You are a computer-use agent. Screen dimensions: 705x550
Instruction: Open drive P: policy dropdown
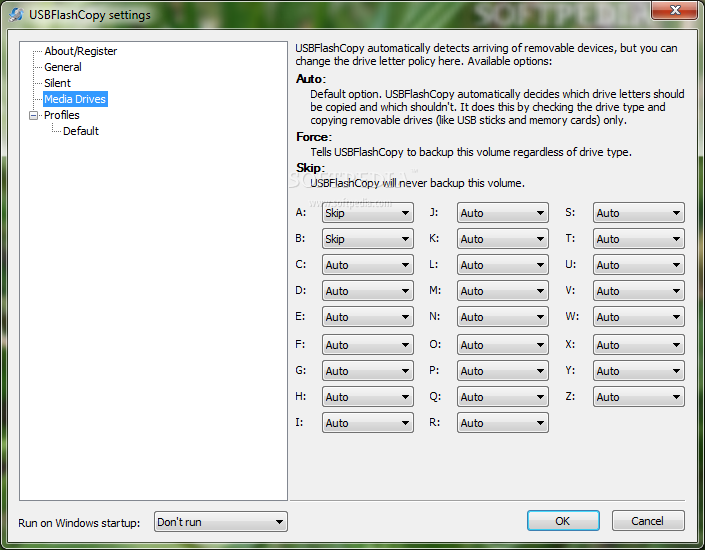[x=503, y=371]
